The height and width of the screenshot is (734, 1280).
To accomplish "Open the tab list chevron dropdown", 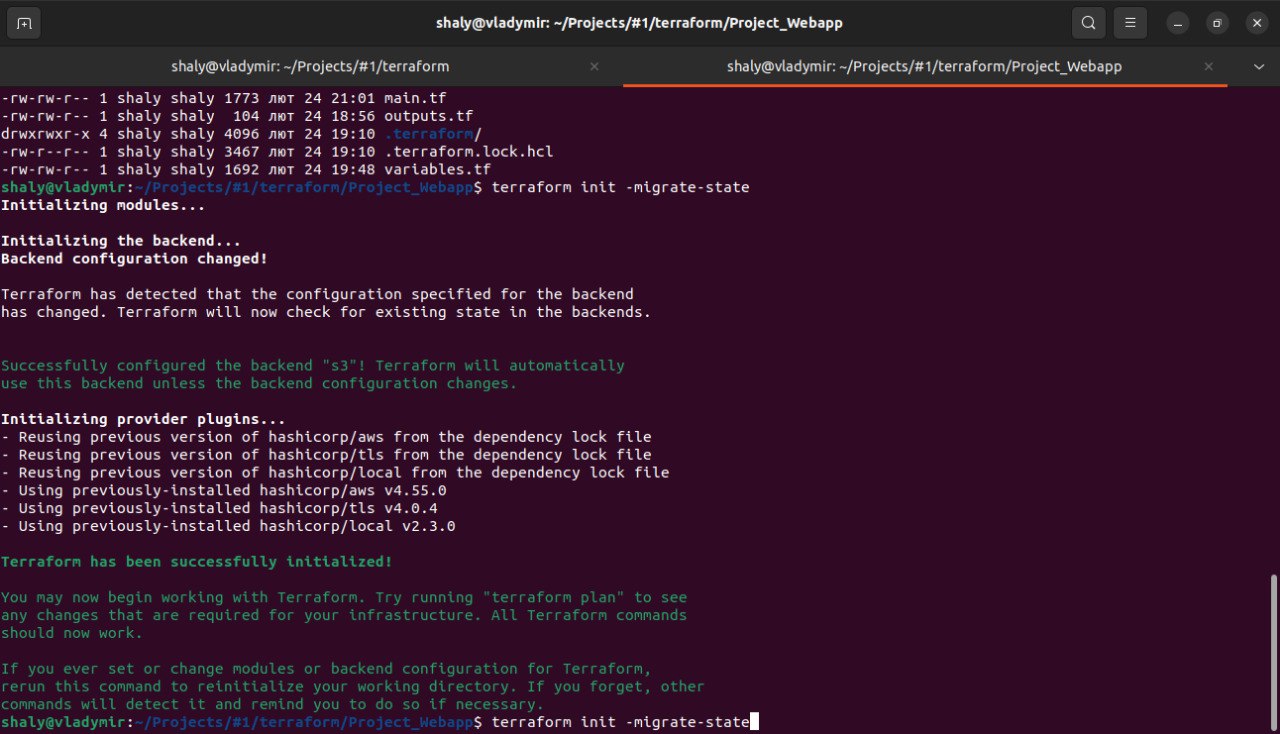I will click(x=1259, y=66).
